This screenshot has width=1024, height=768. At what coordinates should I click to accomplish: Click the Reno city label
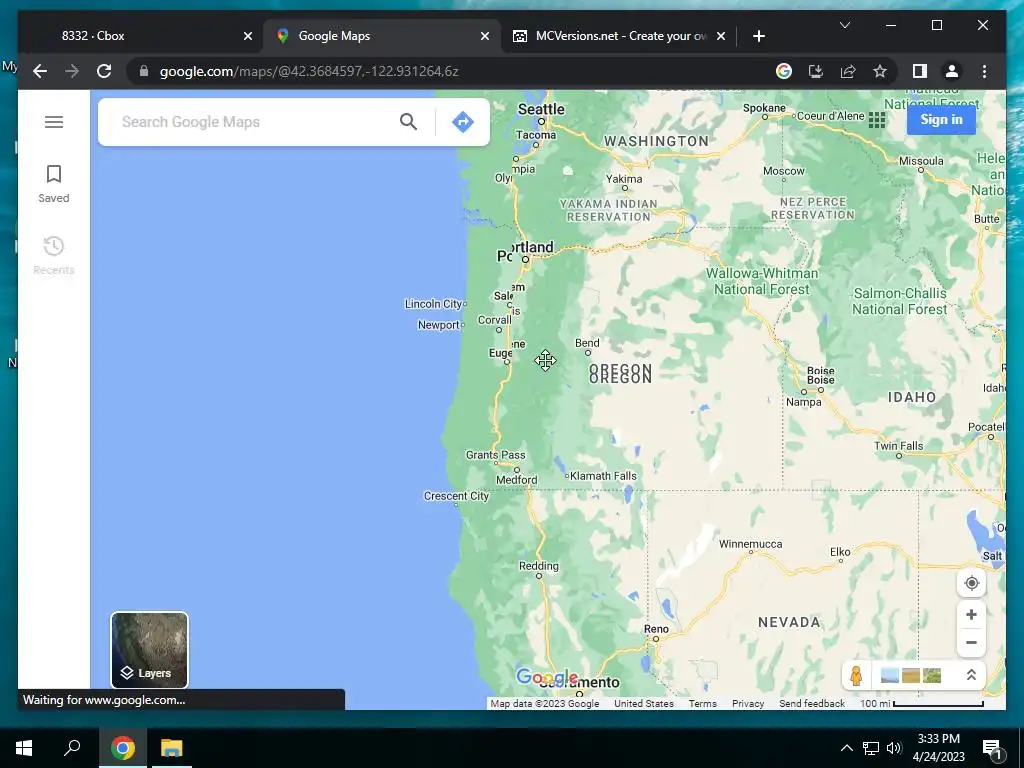click(x=656, y=629)
